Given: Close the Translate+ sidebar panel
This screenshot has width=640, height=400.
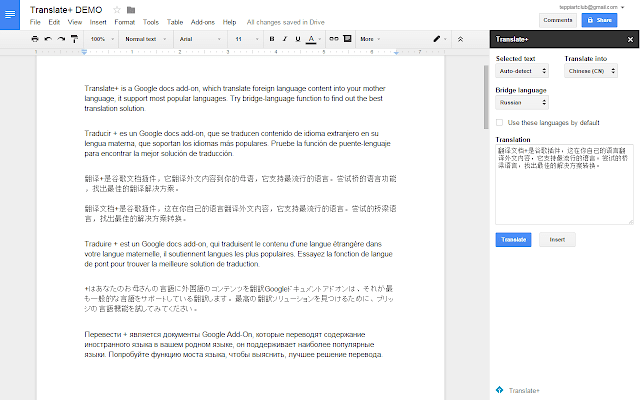Looking at the screenshot, I should (629, 39).
